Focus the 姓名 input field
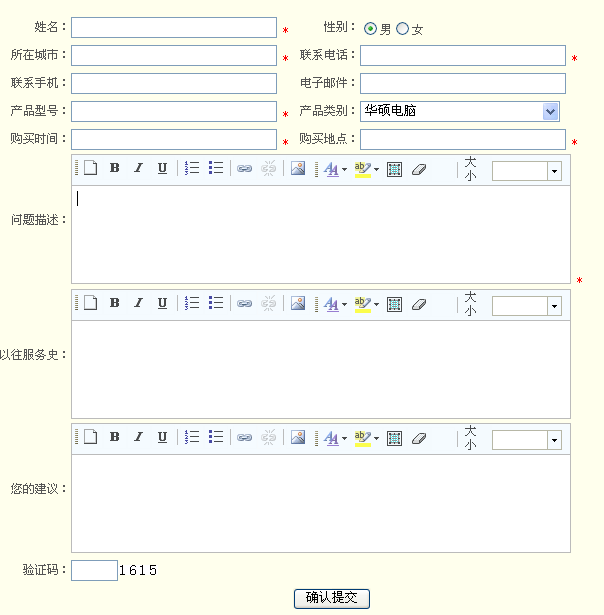The height and width of the screenshot is (615, 604). [x=174, y=27]
